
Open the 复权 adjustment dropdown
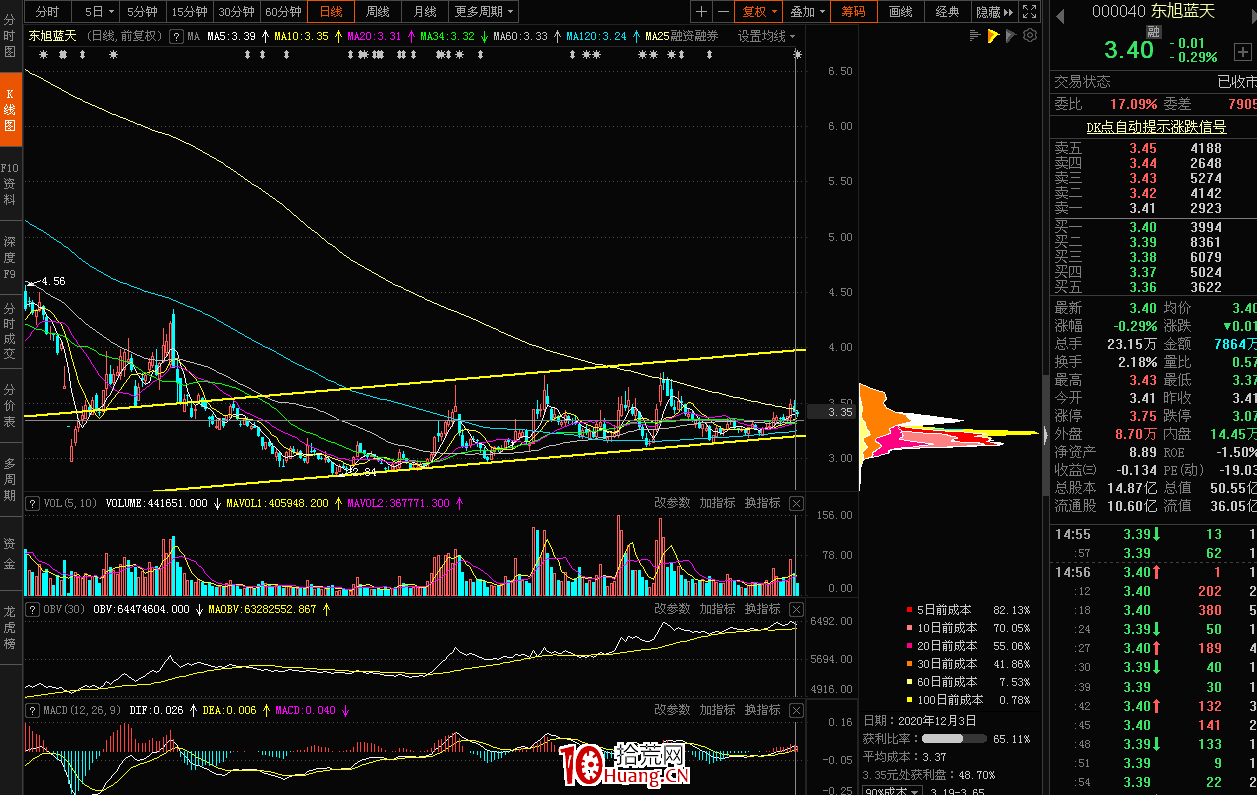coord(758,12)
